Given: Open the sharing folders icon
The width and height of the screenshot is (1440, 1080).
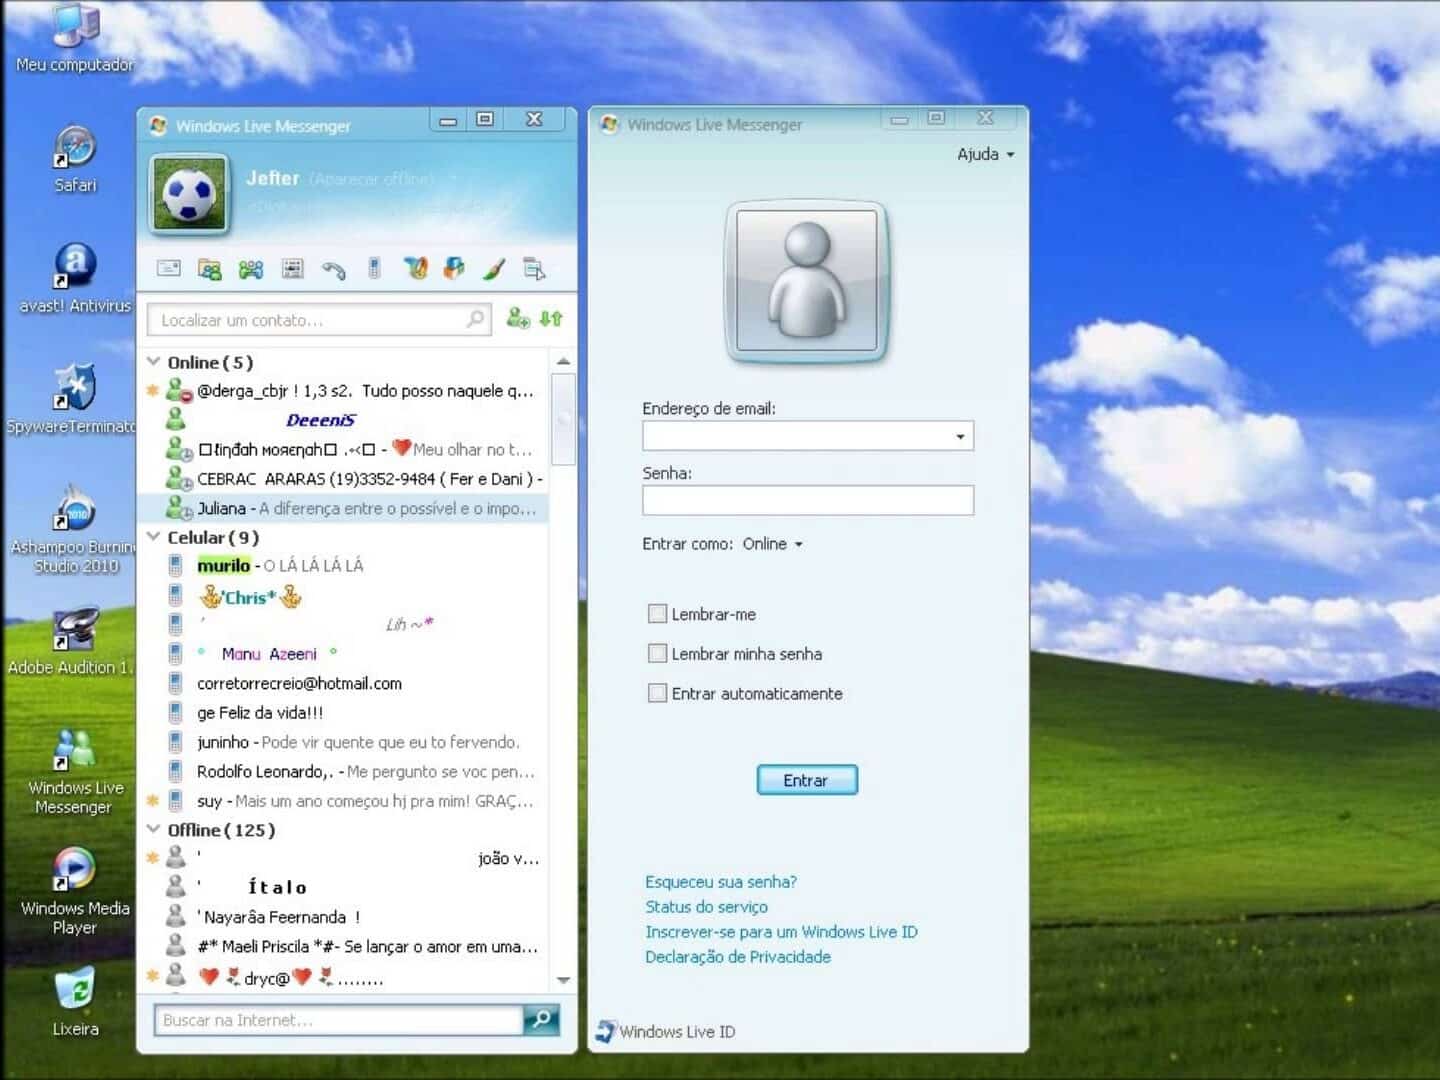Looking at the screenshot, I should 209,268.
